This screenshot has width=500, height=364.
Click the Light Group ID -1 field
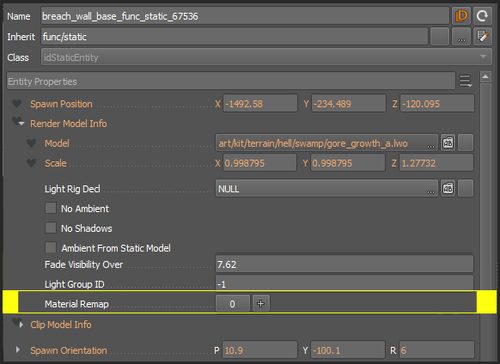[344, 283]
